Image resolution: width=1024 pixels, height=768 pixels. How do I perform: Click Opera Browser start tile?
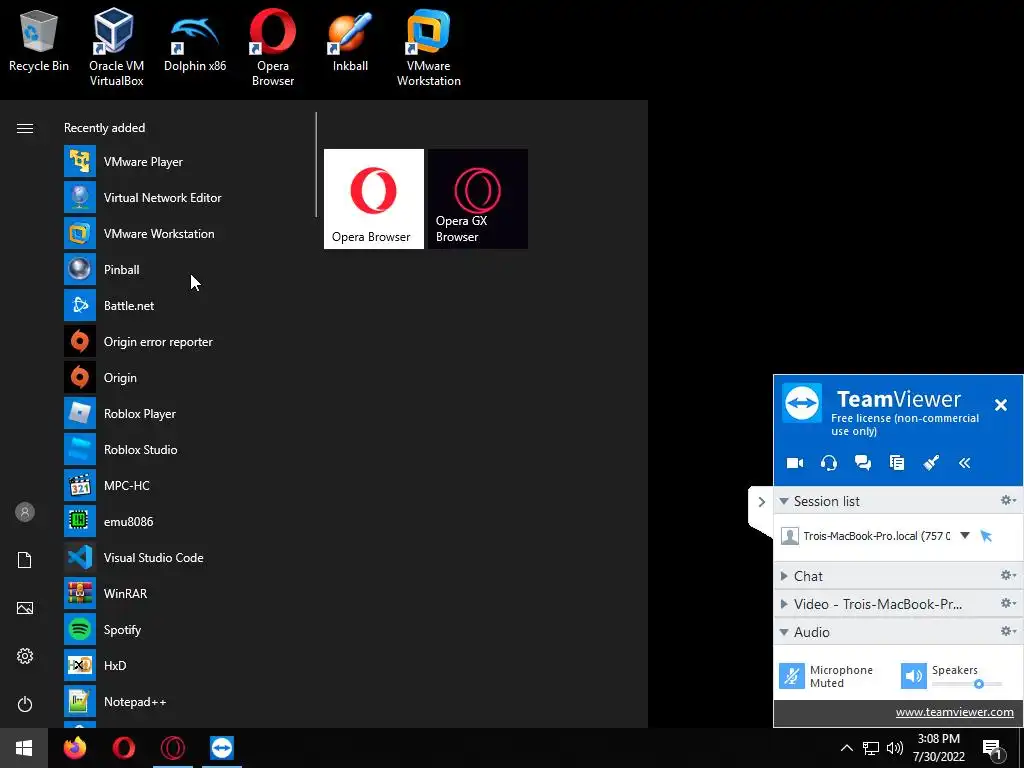[x=374, y=199]
